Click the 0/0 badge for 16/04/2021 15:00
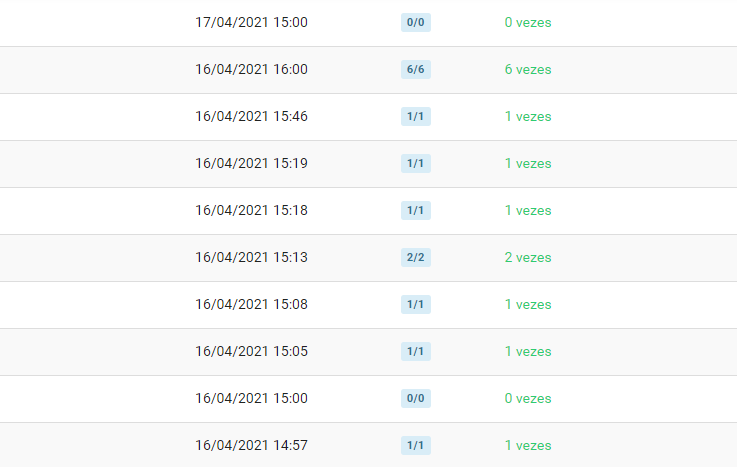 coord(416,398)
